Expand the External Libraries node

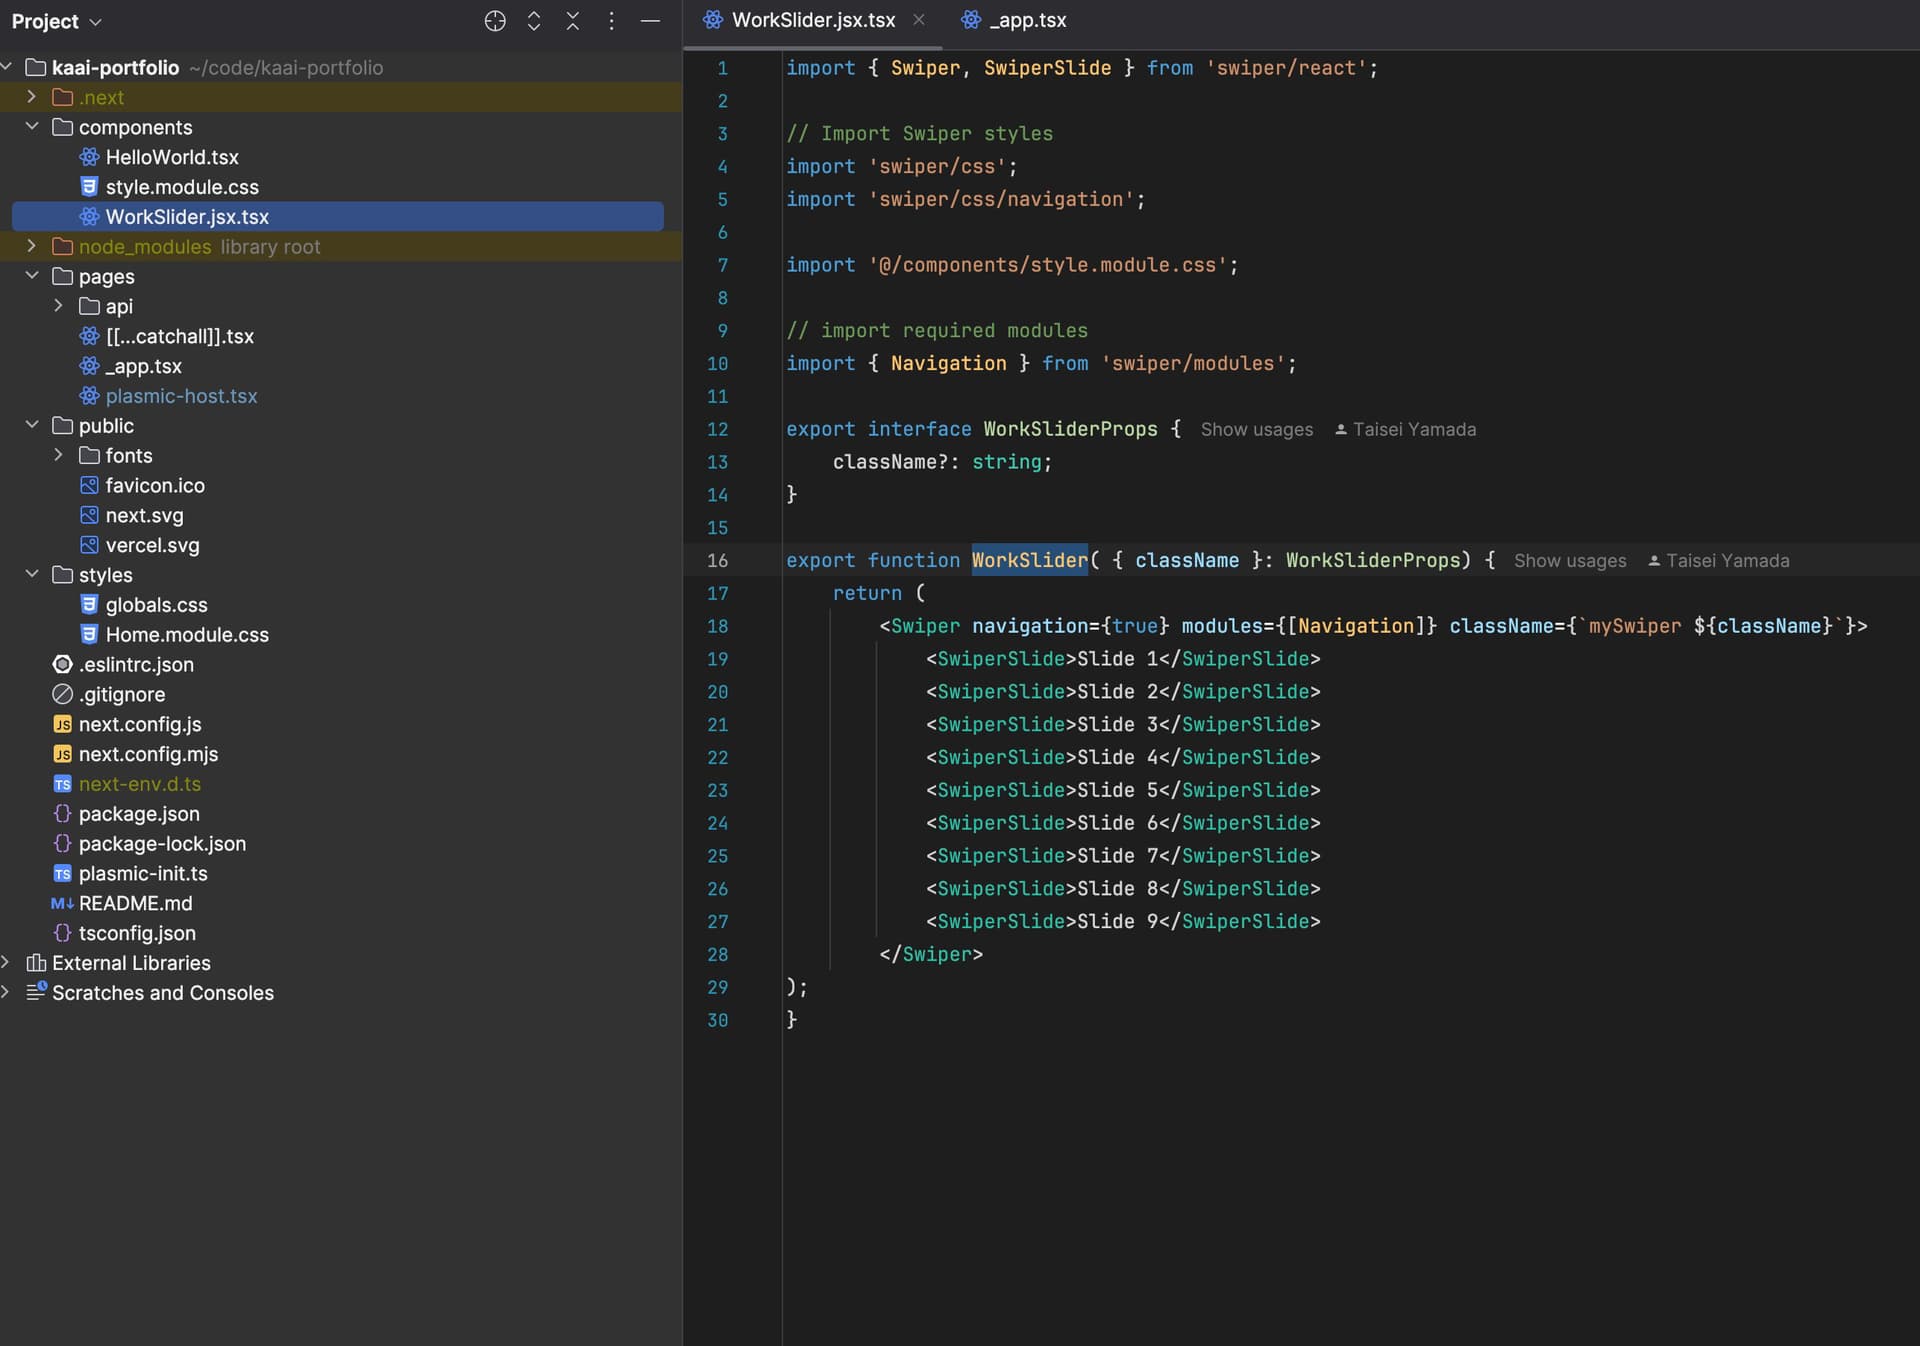pyautogui.click(x=7, y=963)
